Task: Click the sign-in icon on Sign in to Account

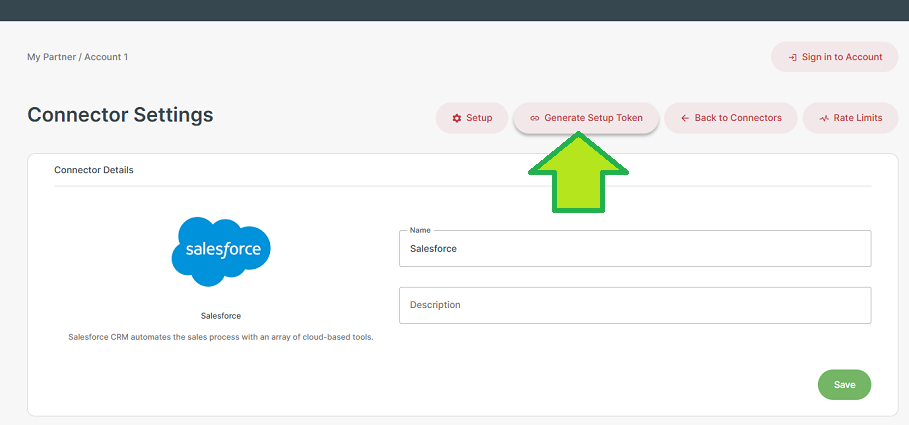Action: (x=792, y=57)
